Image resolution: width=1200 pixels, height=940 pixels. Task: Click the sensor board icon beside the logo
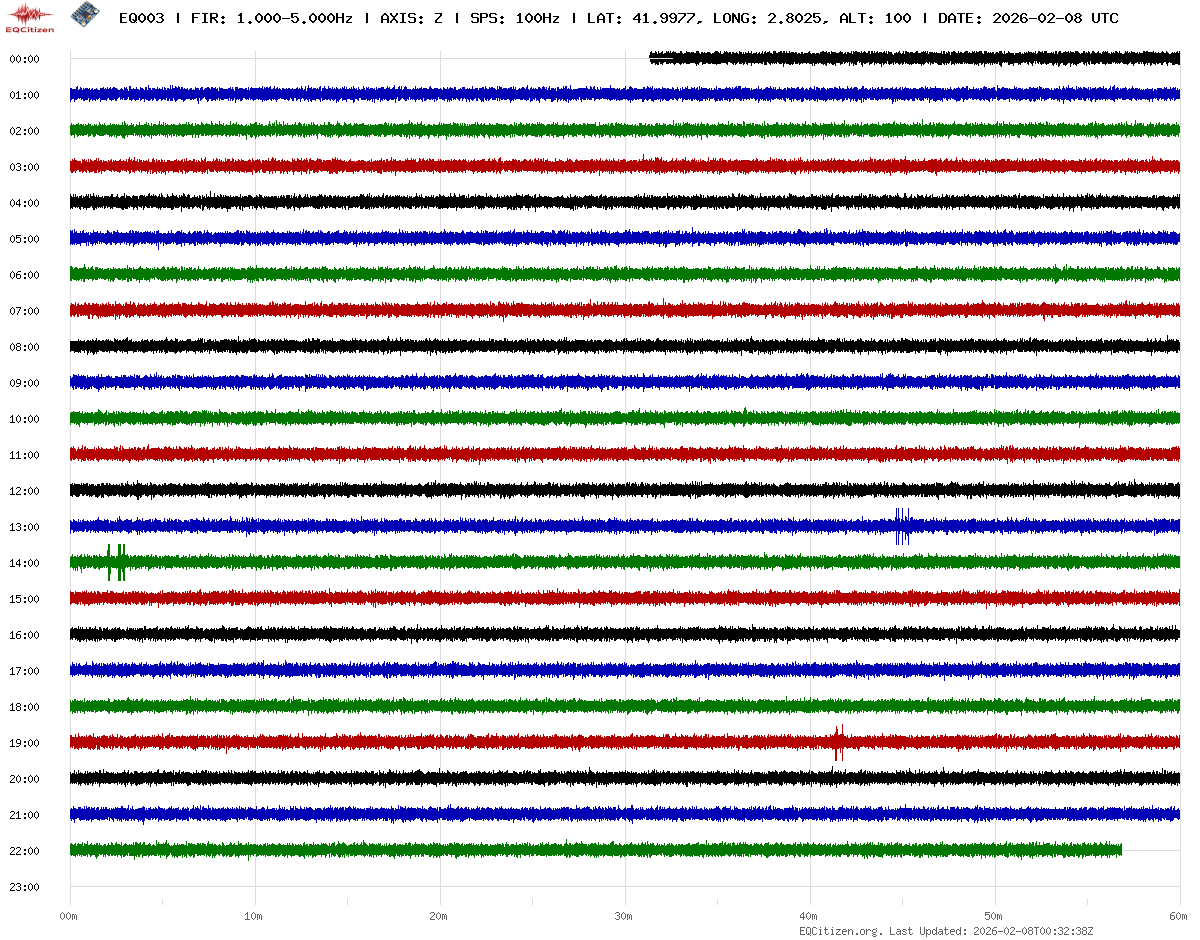coord(84,16)
